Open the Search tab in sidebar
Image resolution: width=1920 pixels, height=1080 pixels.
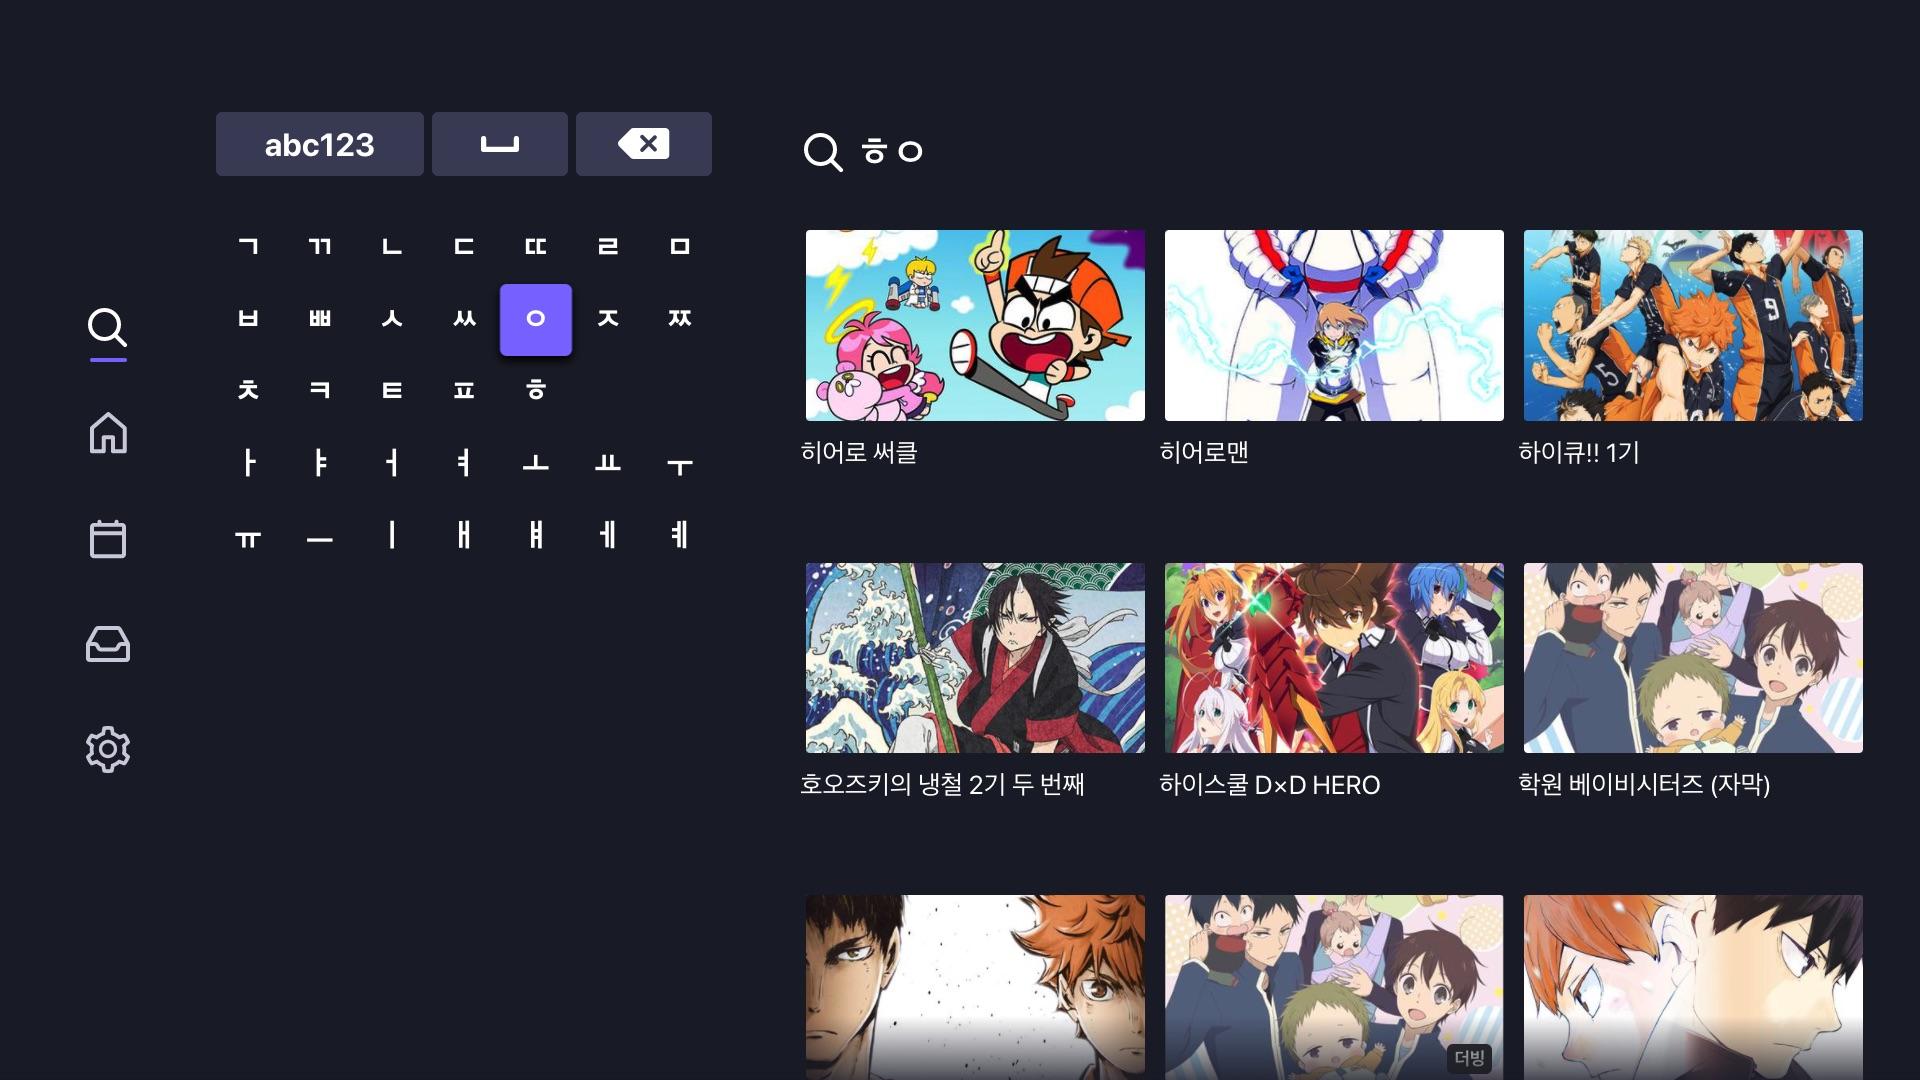(x=107, y=327)
